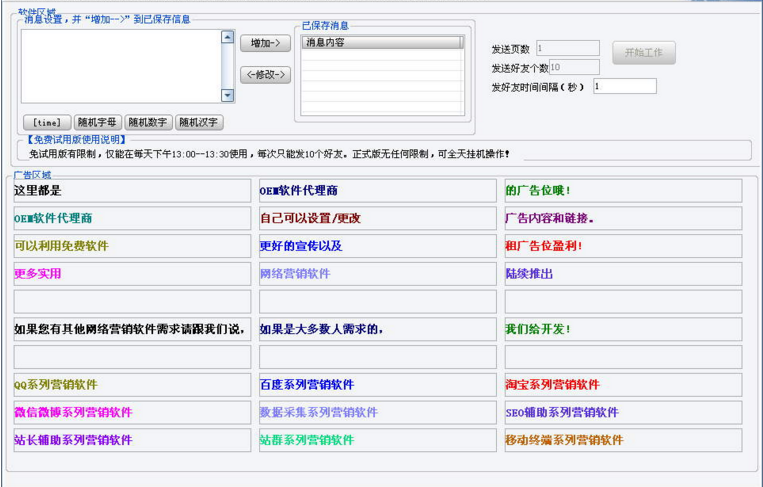Image resolution: width=763 pixels, height=487 pixels.
Task: Click the 发送页数 field
Action: [567, 48]
